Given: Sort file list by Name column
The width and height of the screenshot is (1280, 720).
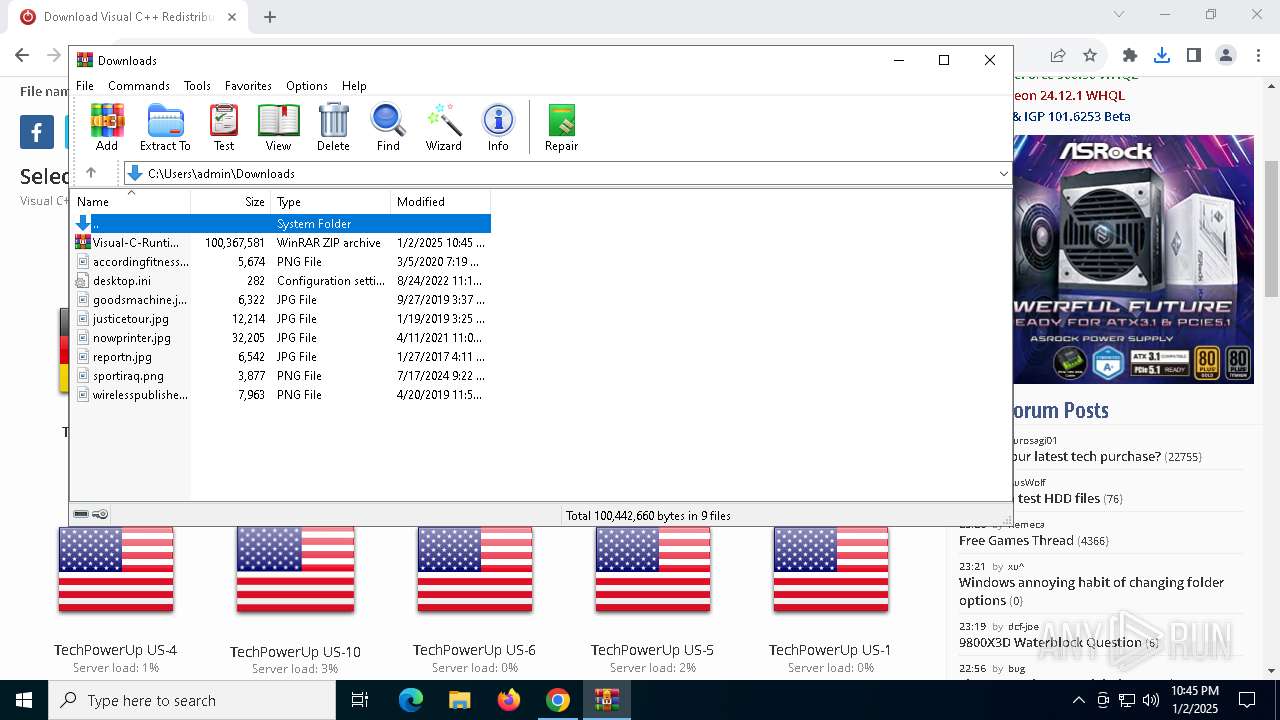Looking at the screenshot, I should [x=132, y=202].
